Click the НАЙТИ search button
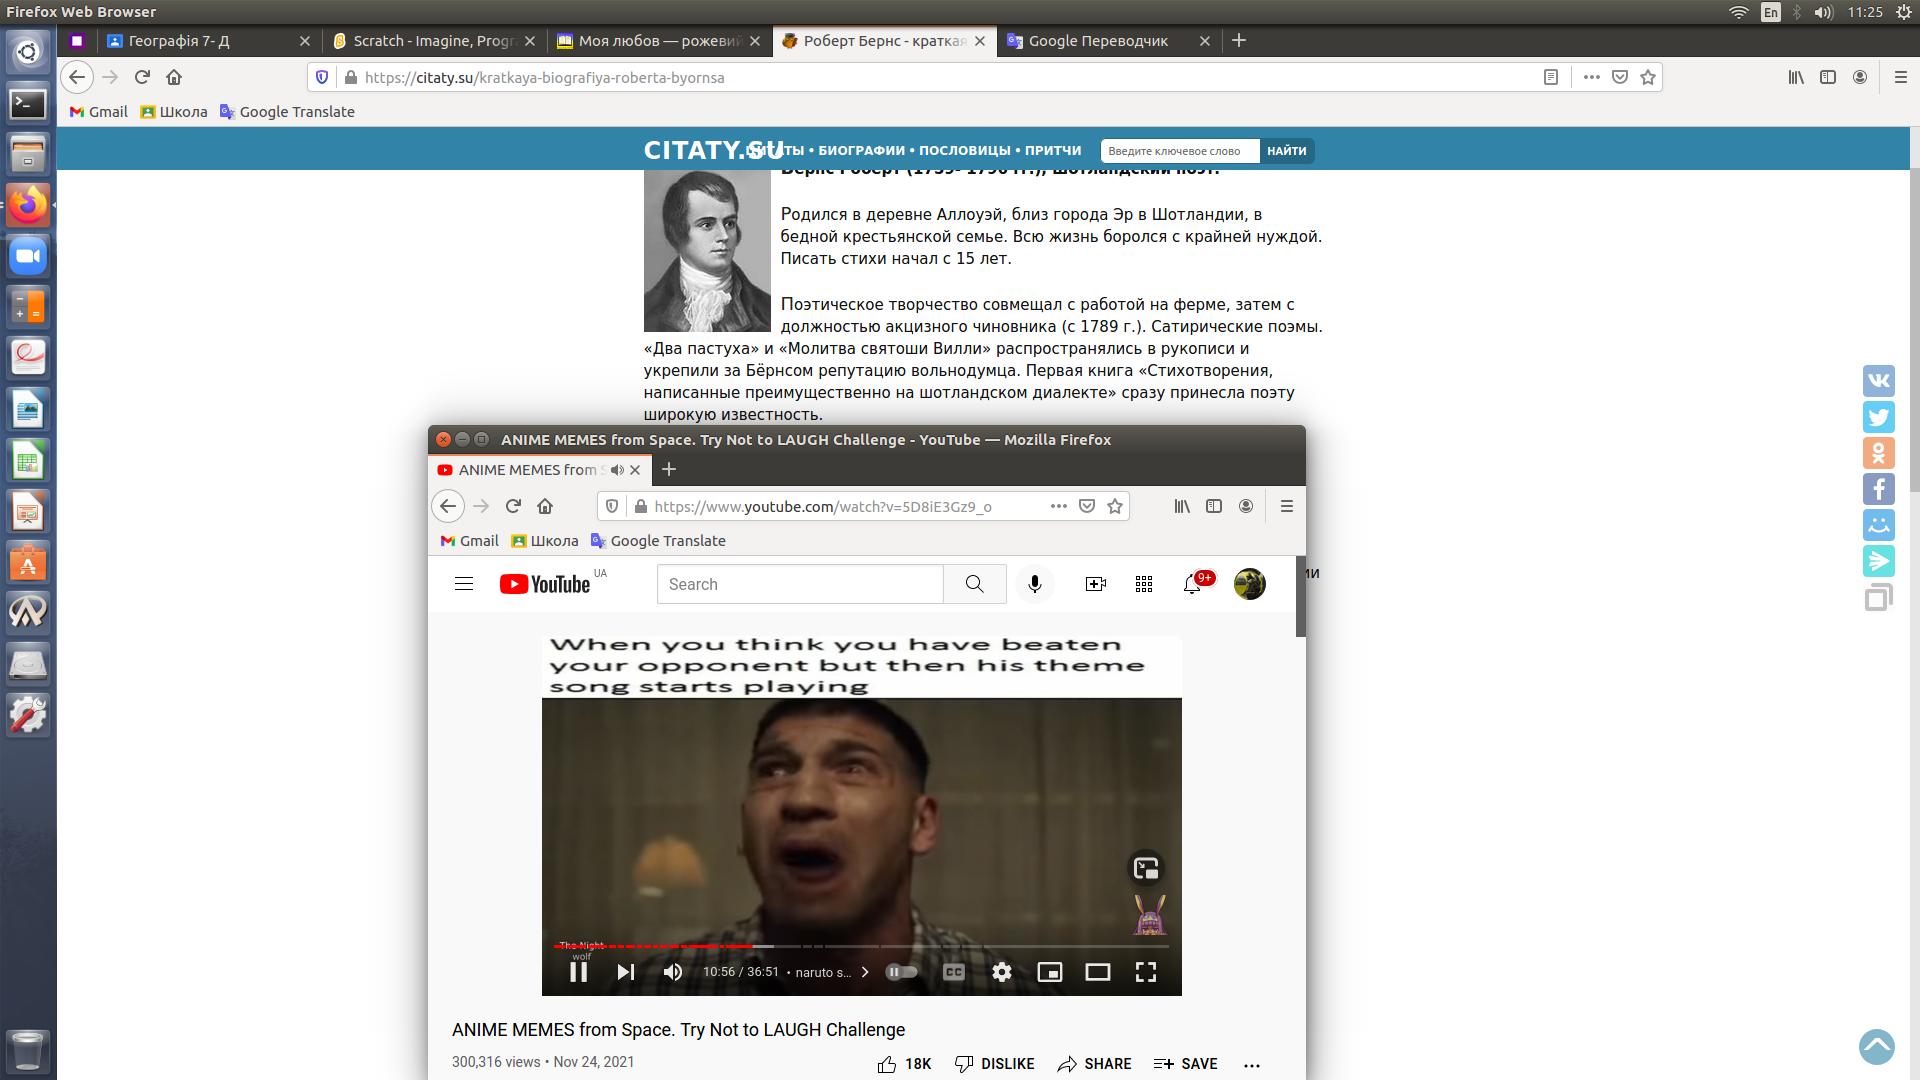Image resolution: width=1920 pixels, height=1080 pixels. tap(1286, 151)
